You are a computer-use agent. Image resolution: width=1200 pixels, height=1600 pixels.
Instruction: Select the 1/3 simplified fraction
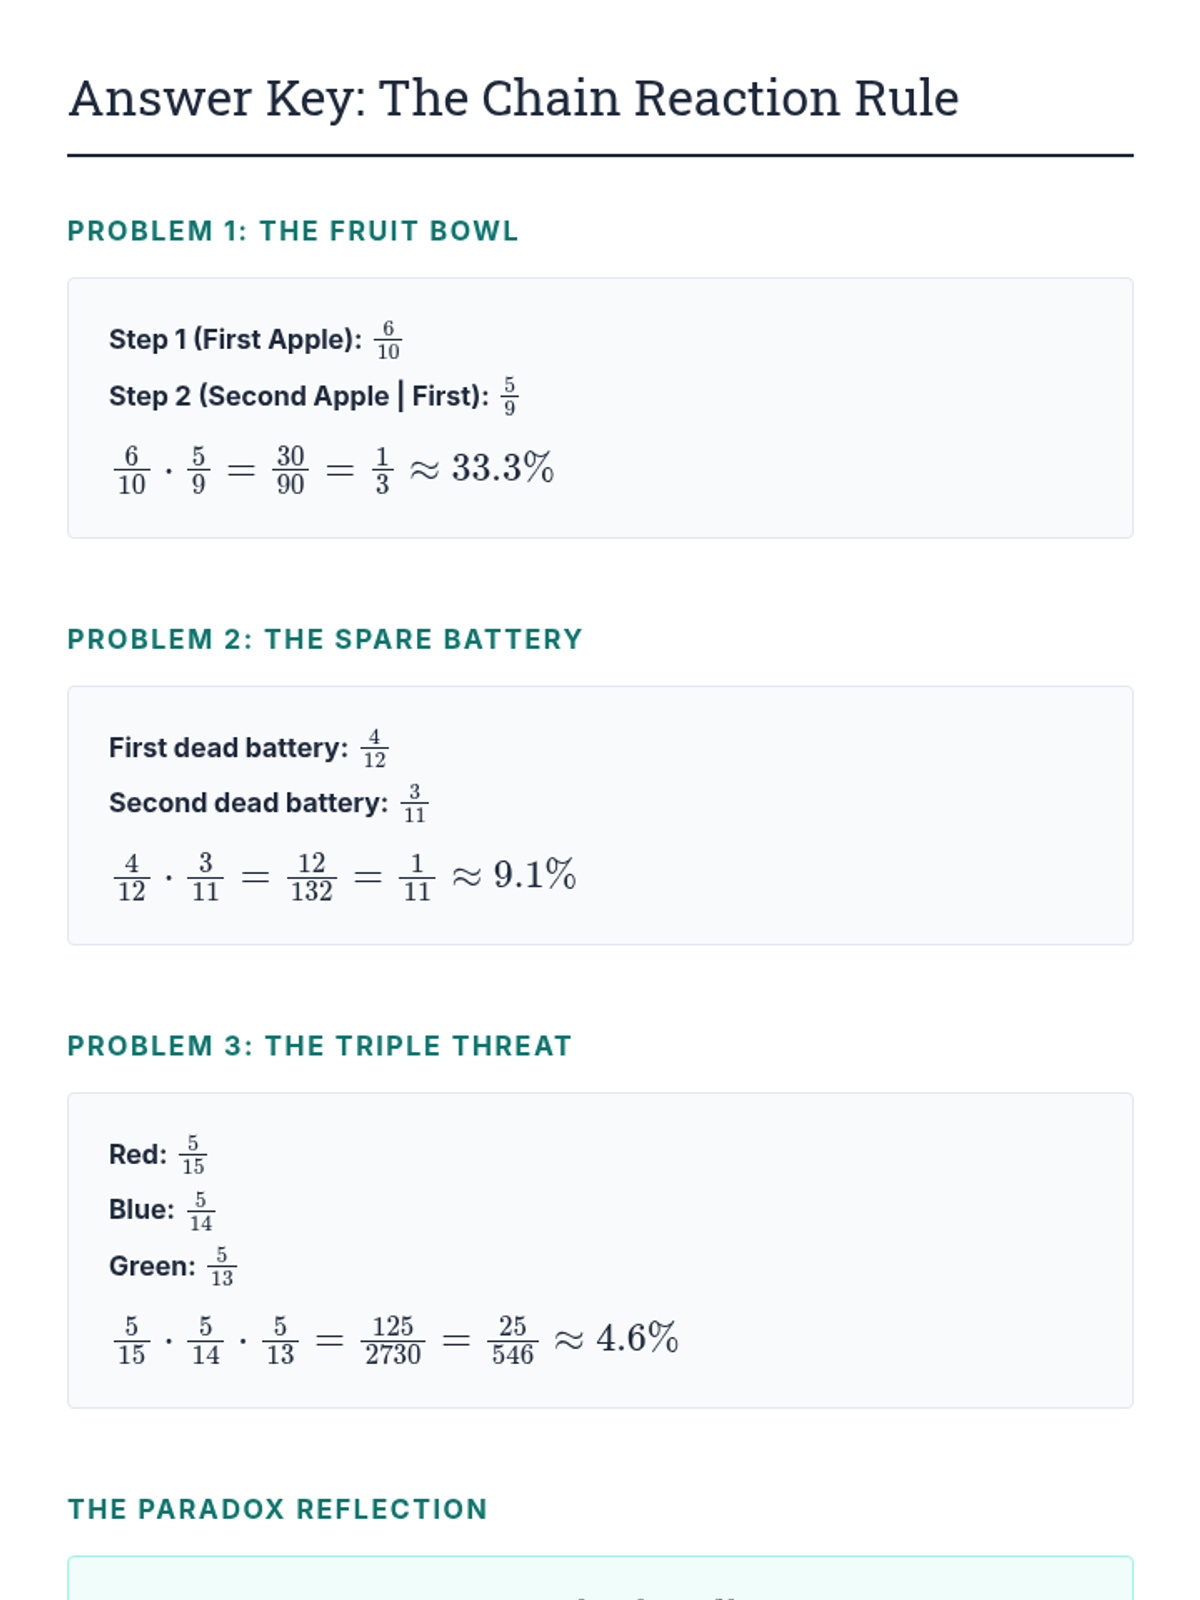(x=381, y=470)
